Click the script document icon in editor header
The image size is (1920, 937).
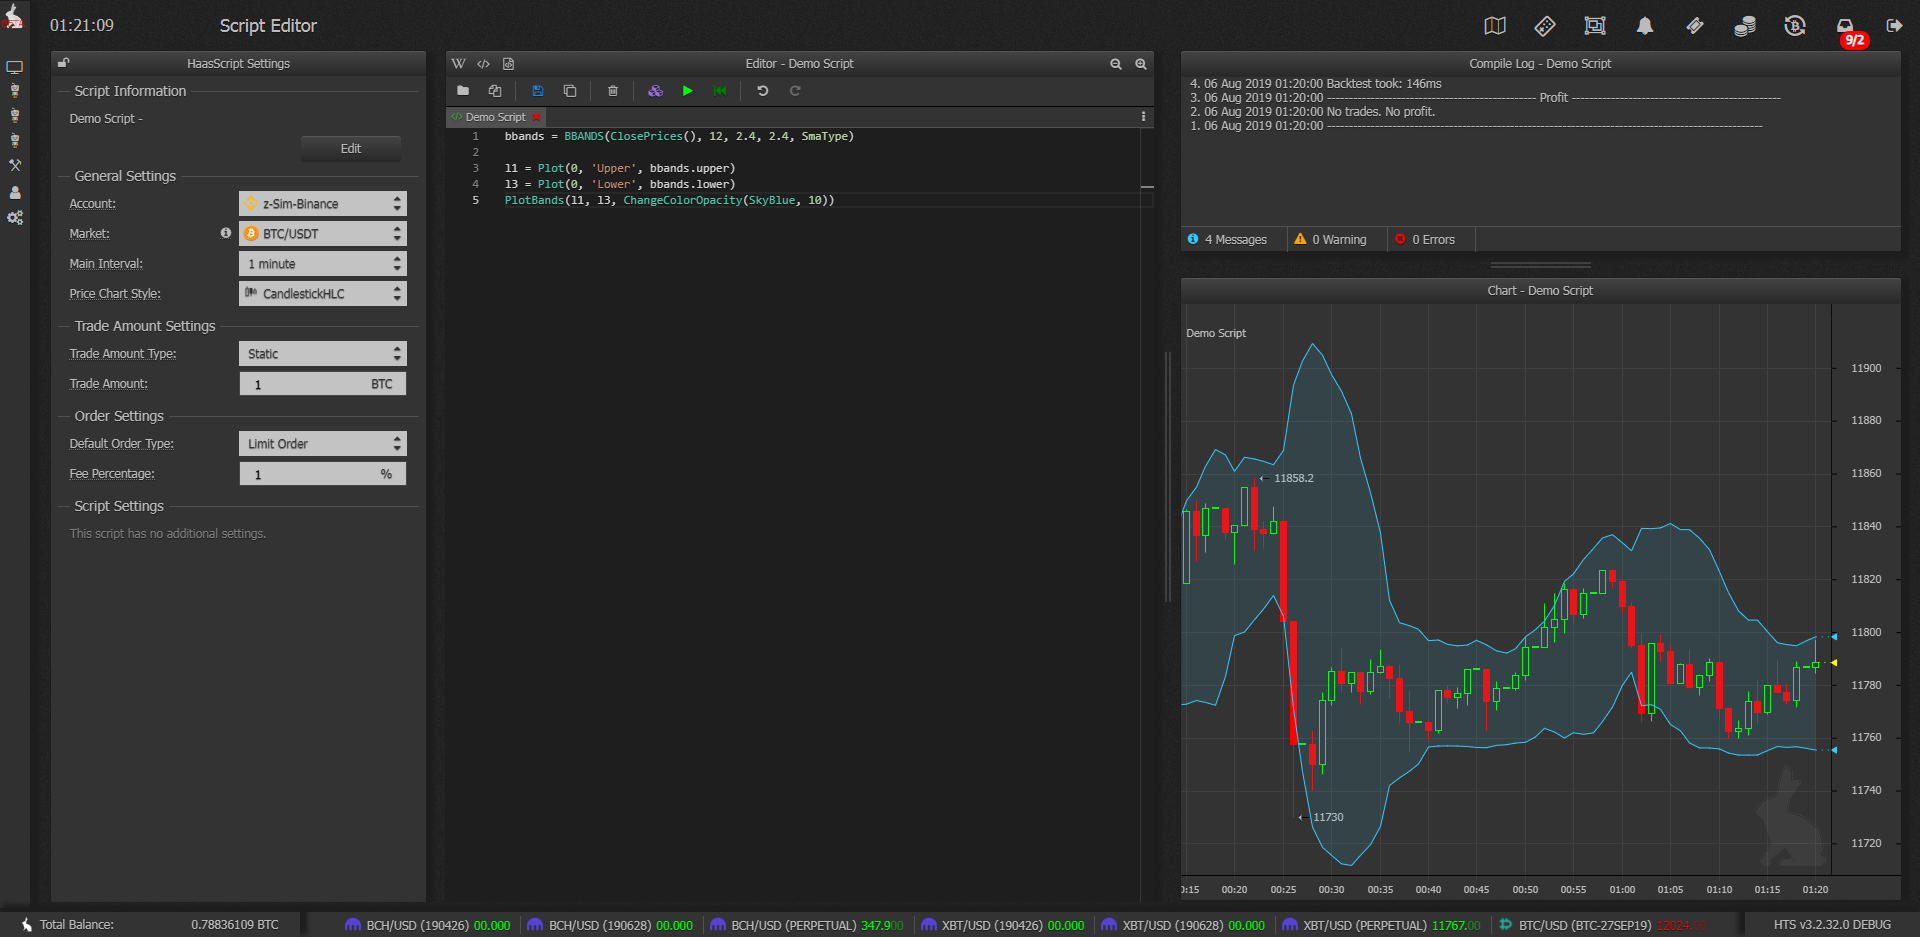coord(508,63)
